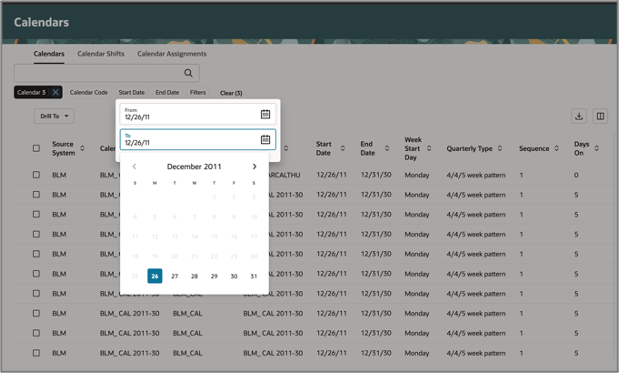Click the search magnifier icon

[x=188, y=73]
